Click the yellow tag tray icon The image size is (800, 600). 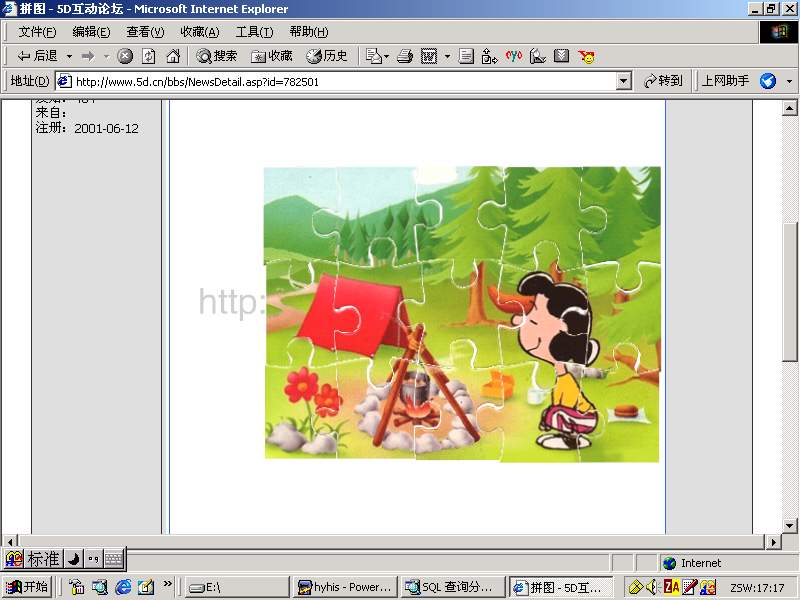point(635,587)
